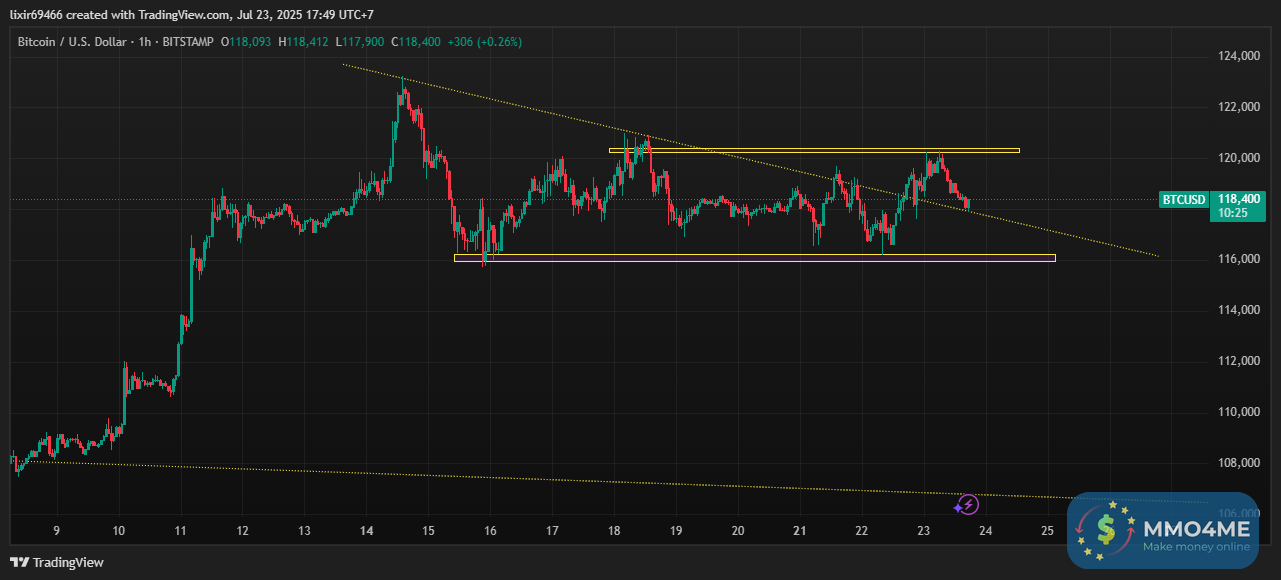
Task: Click the 110,000 price axis label
Action: (x=1239, y=412)
